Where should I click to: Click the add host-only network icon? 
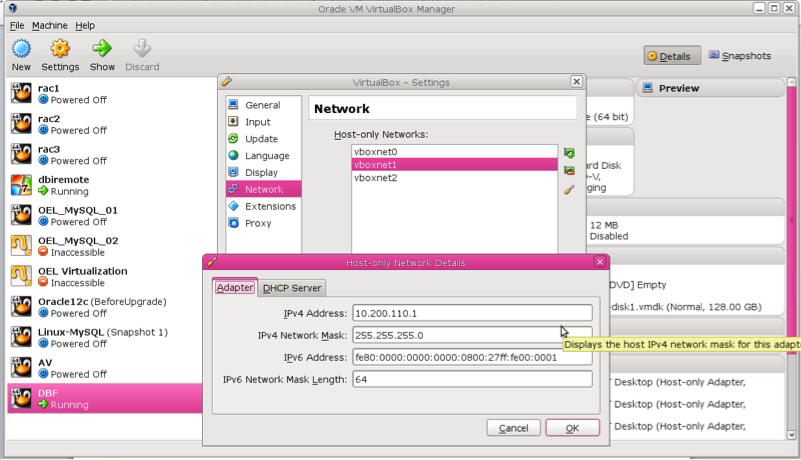pyautogui.click(x=569, y=153)
